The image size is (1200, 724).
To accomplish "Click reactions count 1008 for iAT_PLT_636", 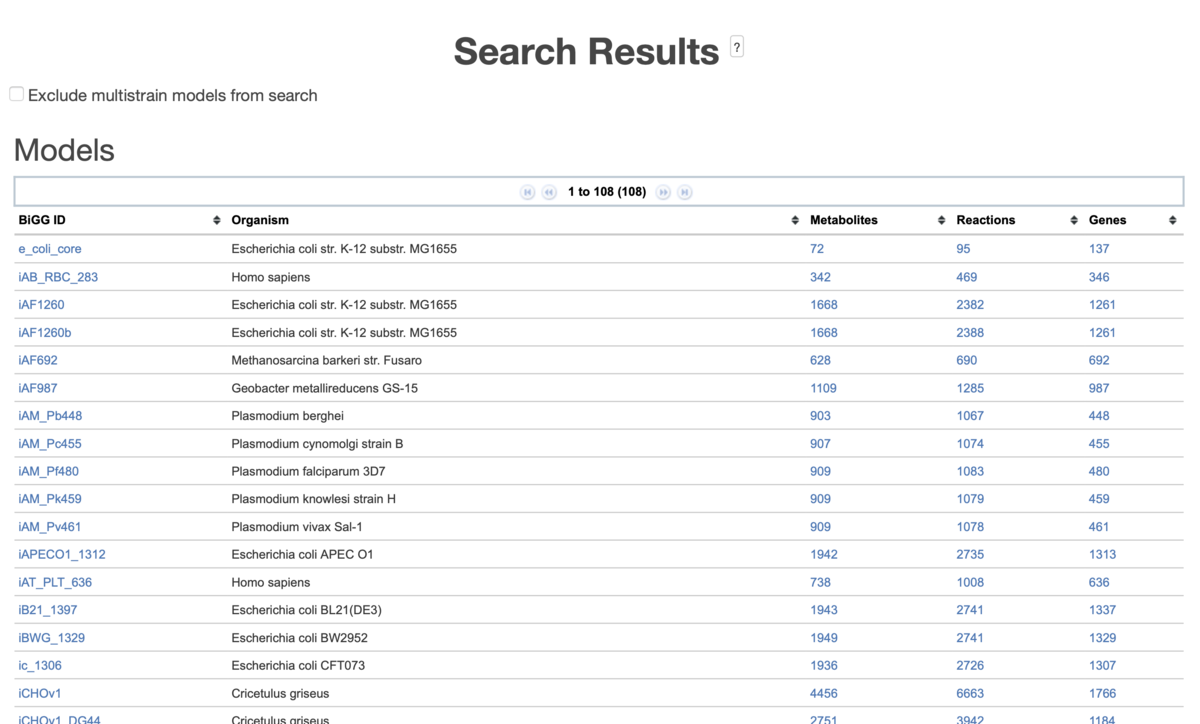I will click(x=970, y=582).
